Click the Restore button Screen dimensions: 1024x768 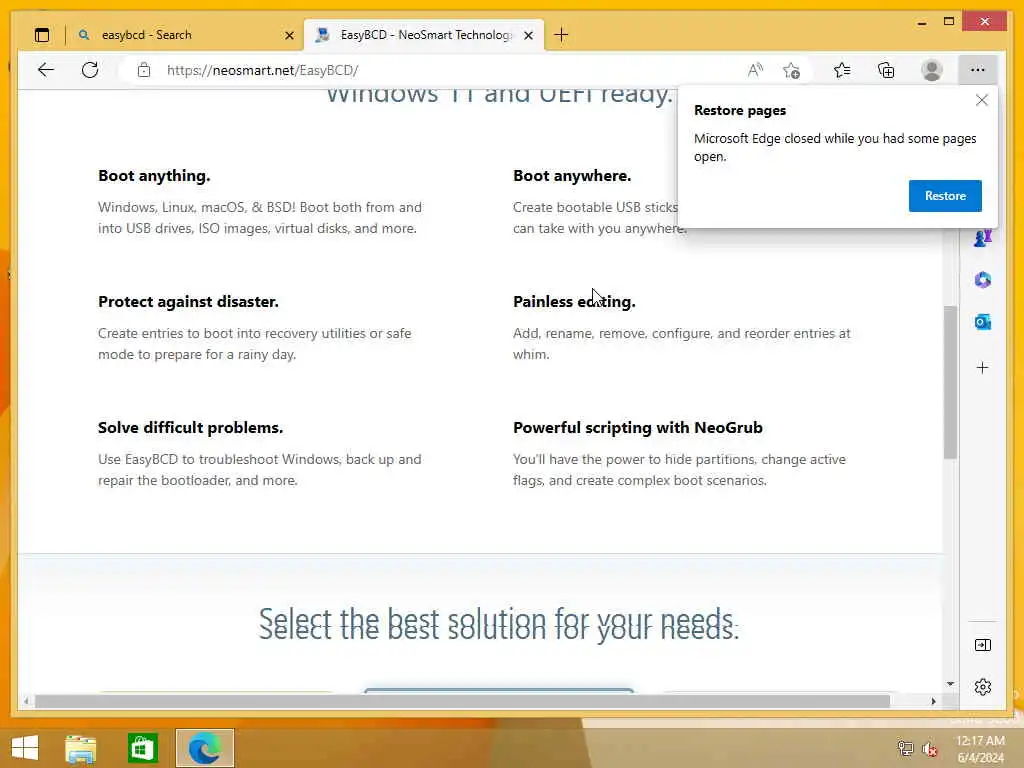(x=945, y=196)
